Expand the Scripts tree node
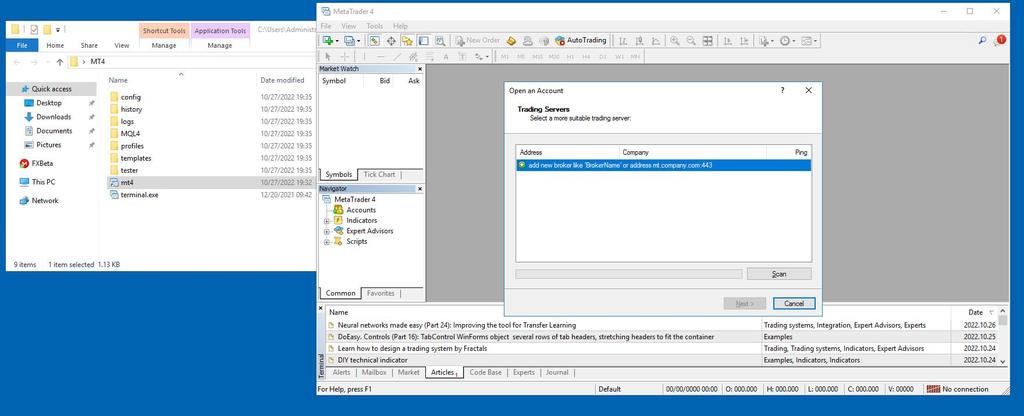 [x=327, y=242]
